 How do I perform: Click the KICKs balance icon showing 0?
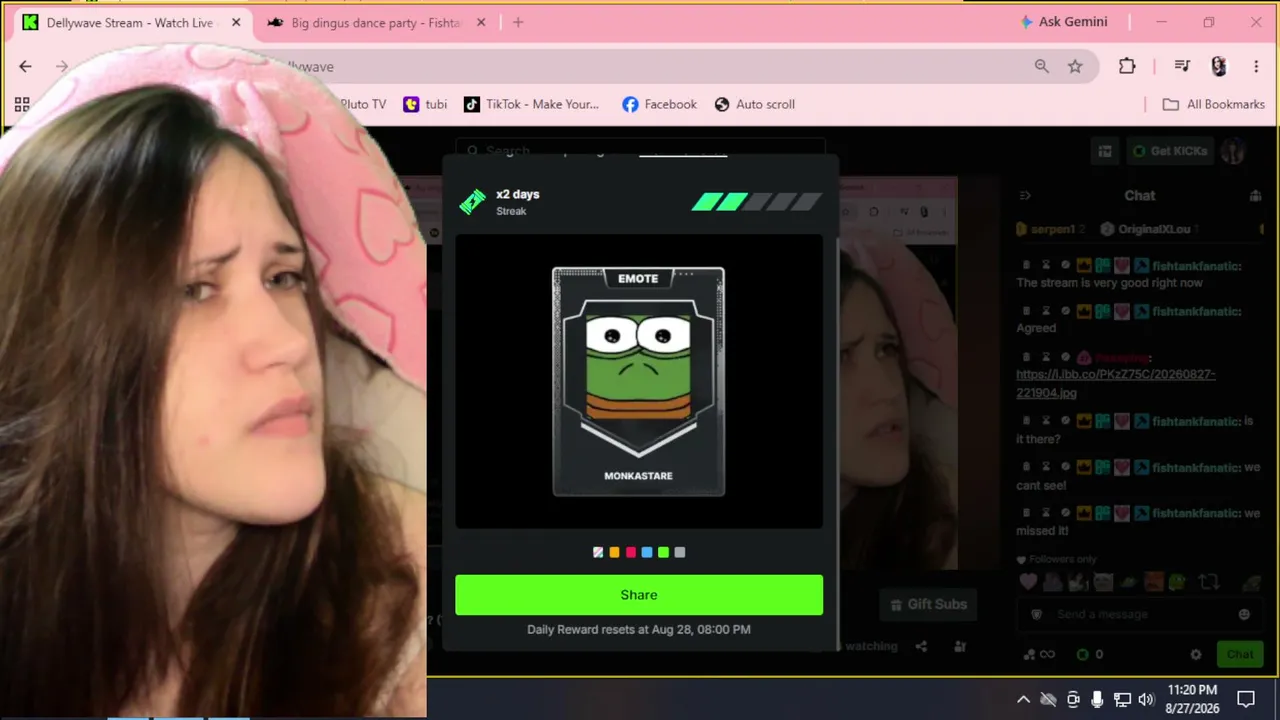(1082, 655)
